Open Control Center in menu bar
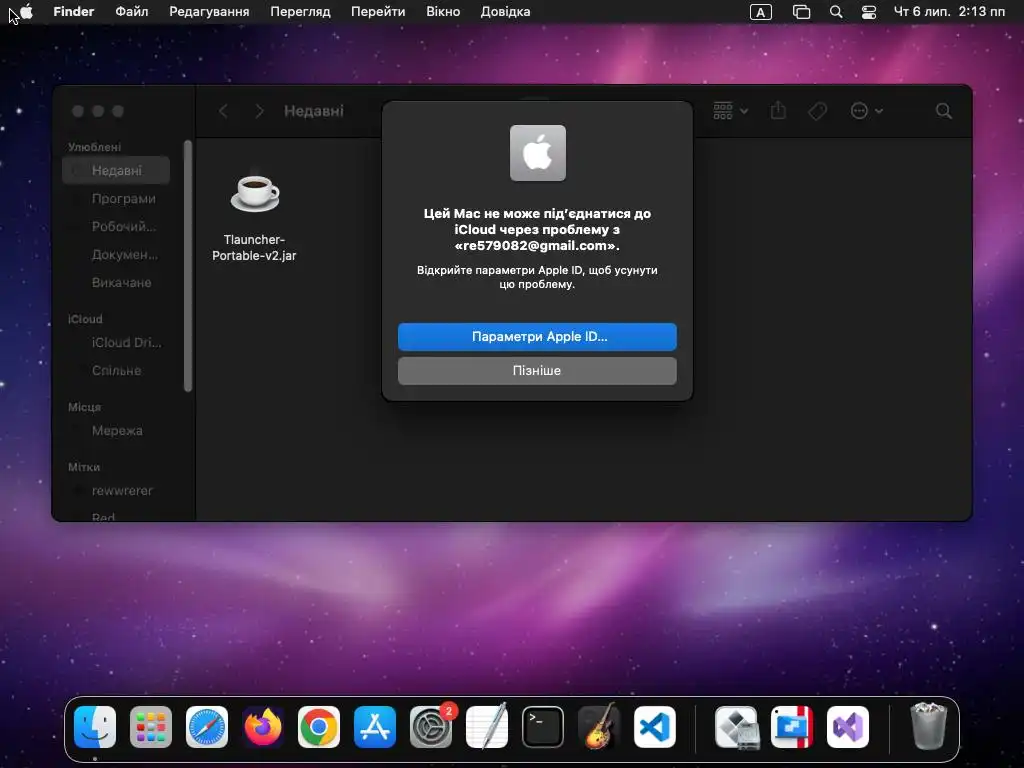1024x768 pixels. (x=869, y=12)
